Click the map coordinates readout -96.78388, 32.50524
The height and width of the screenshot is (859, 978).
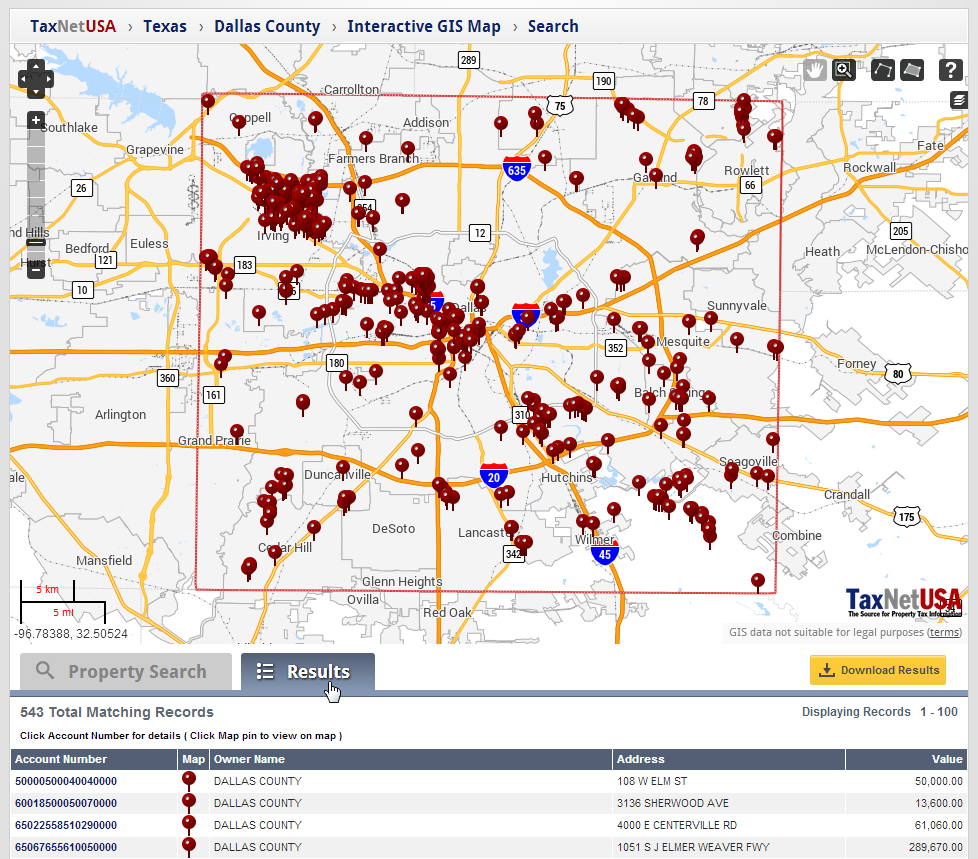tap(71, 634)
